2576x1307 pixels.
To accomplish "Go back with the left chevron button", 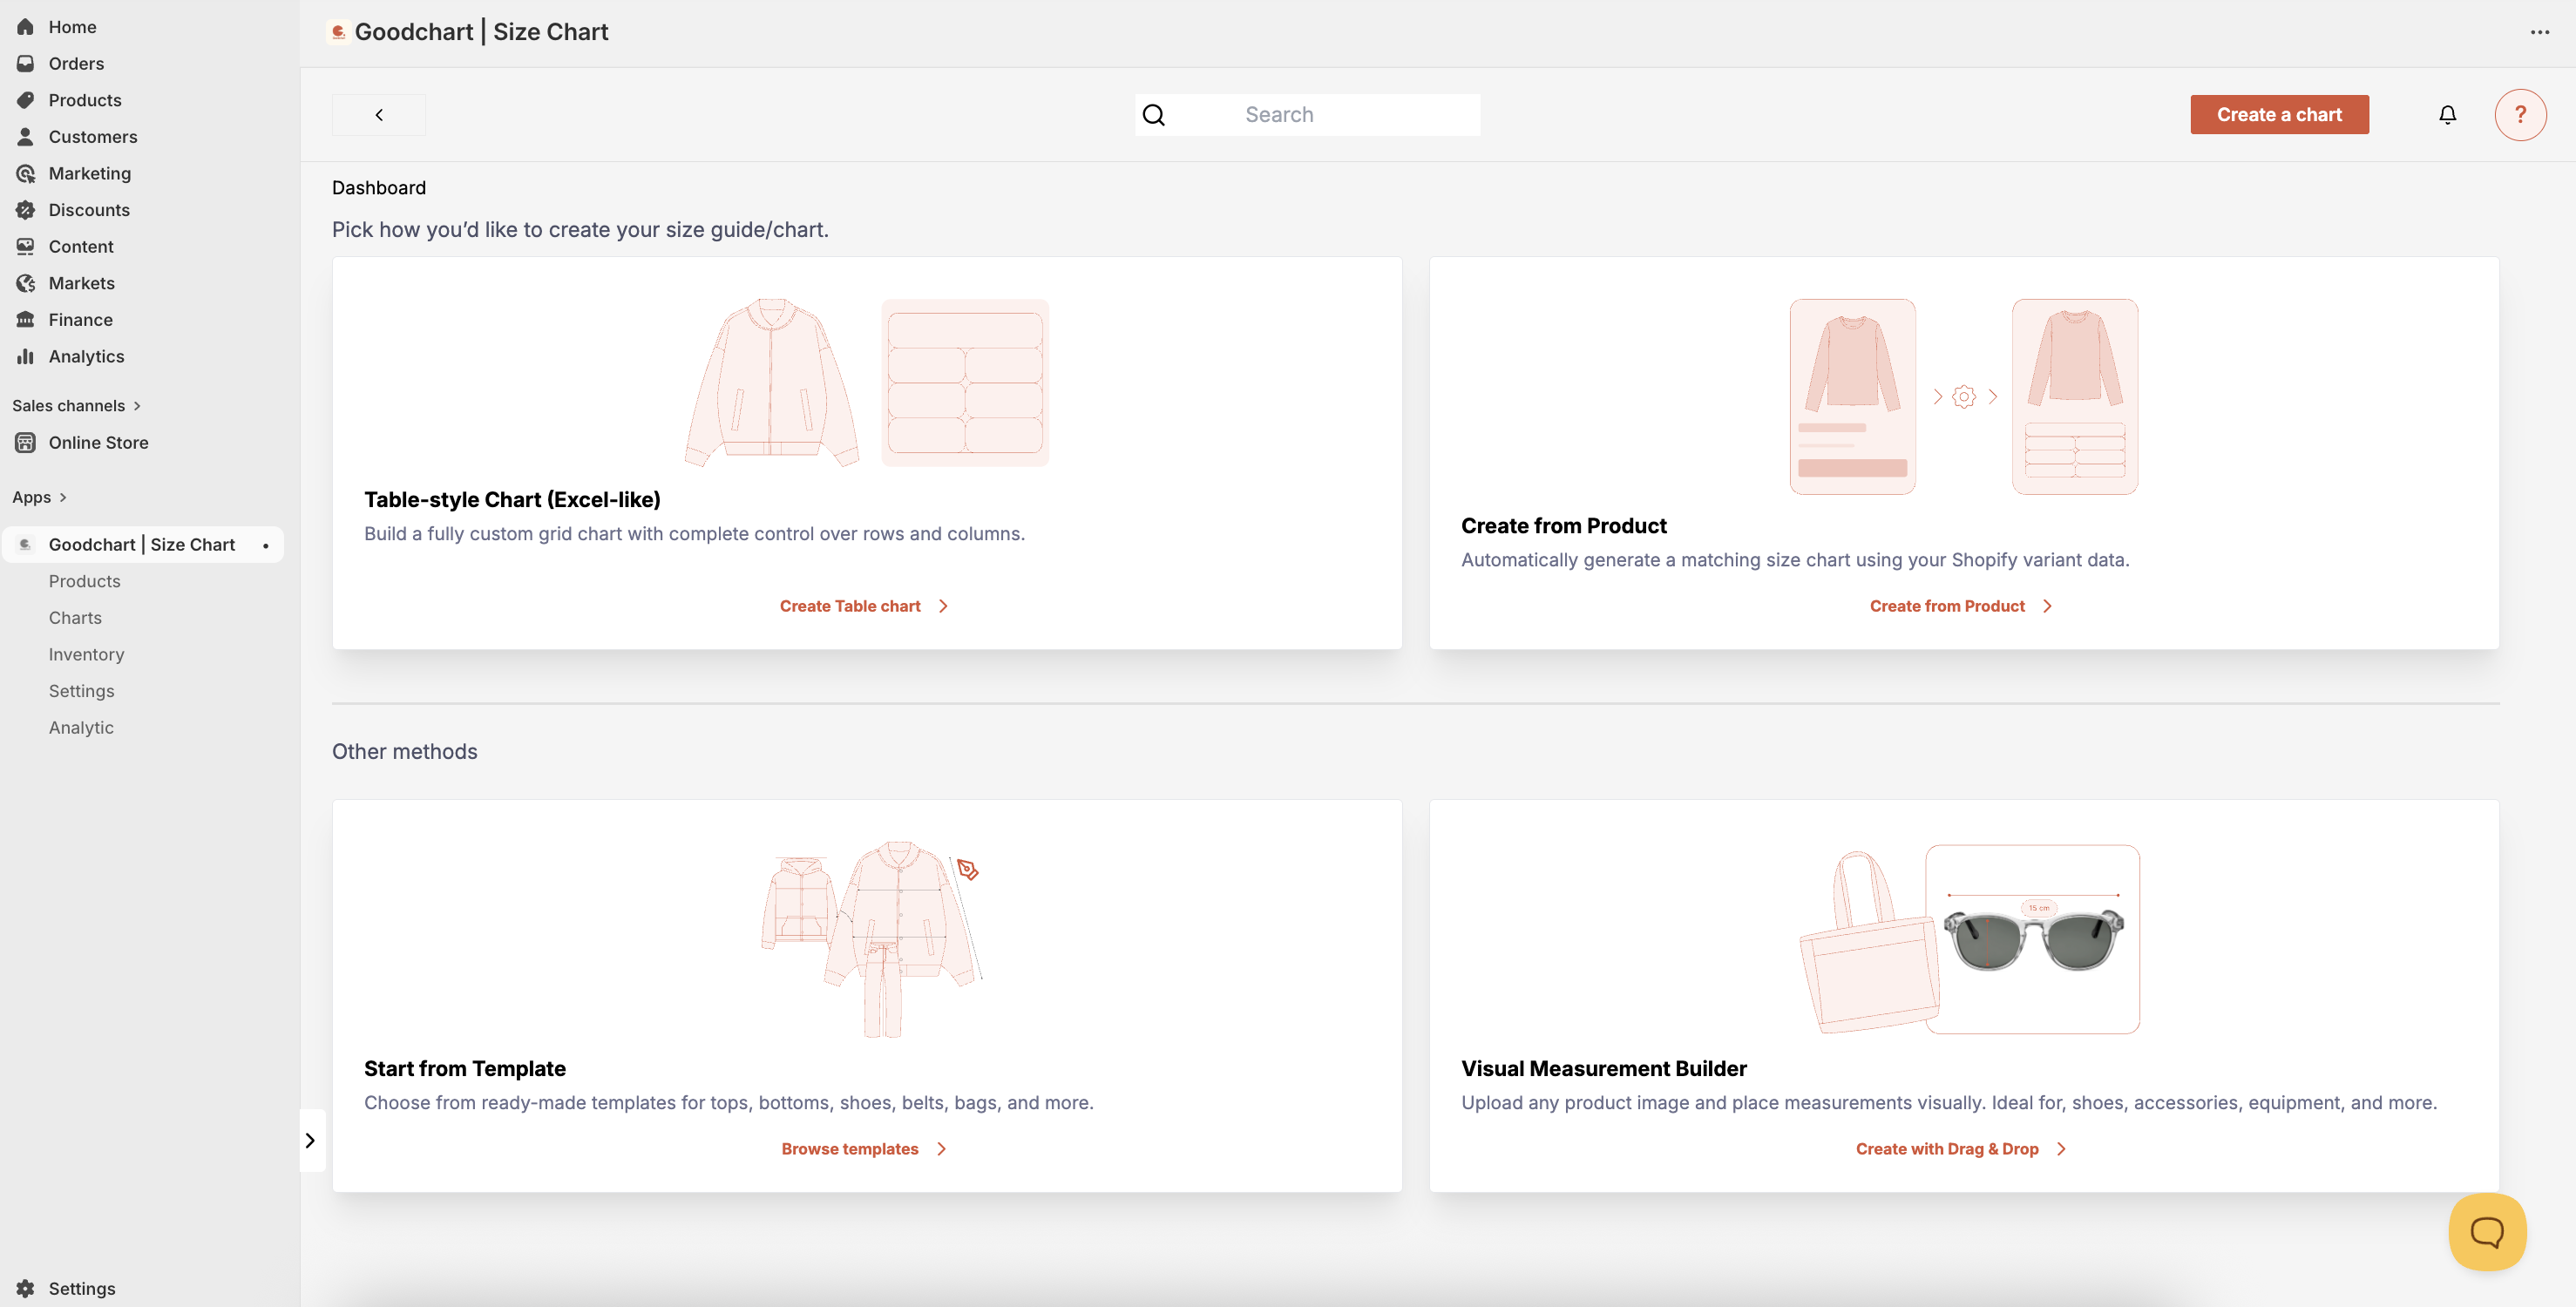I will tap(379, 115).
